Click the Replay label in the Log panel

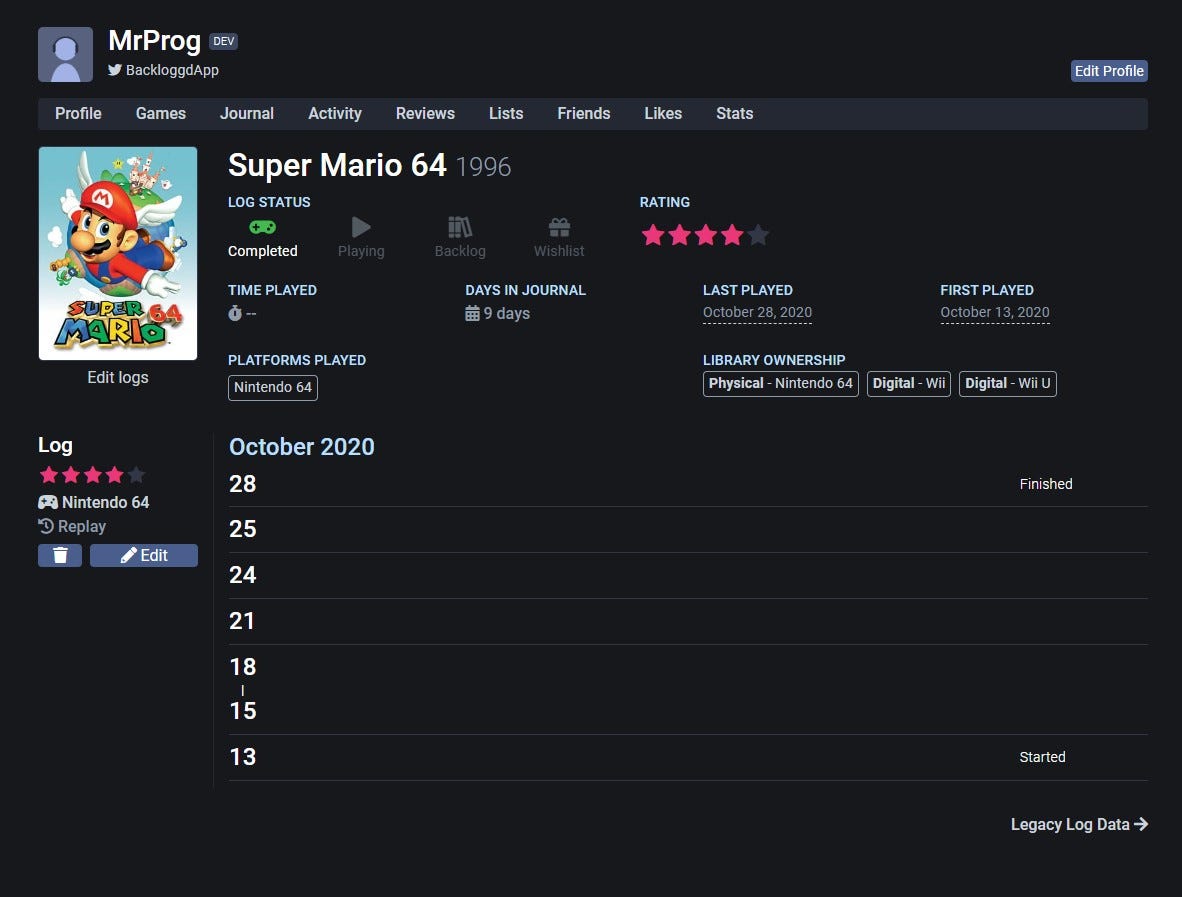click(81, 526)
